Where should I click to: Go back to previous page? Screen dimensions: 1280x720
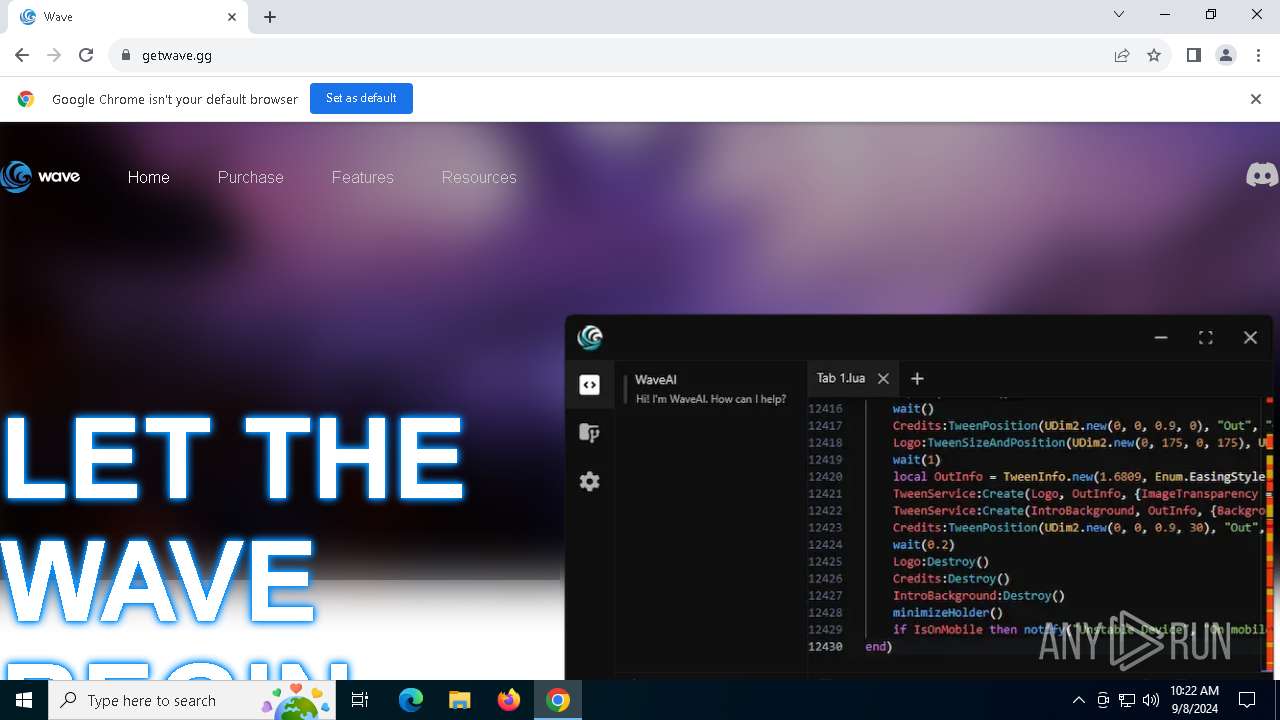pos(22,55)
